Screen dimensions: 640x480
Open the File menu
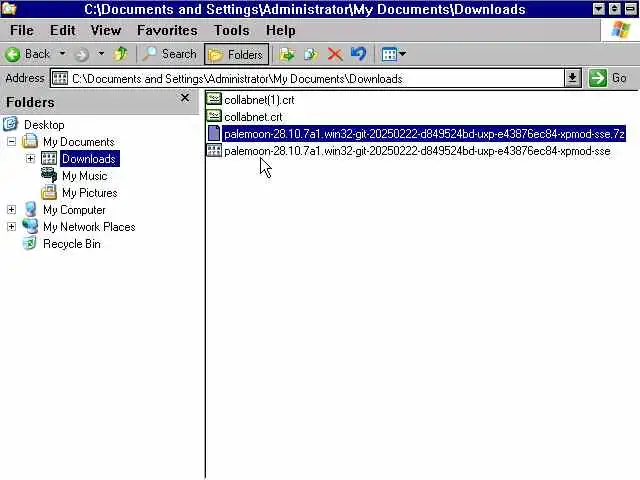coord(22,30)
